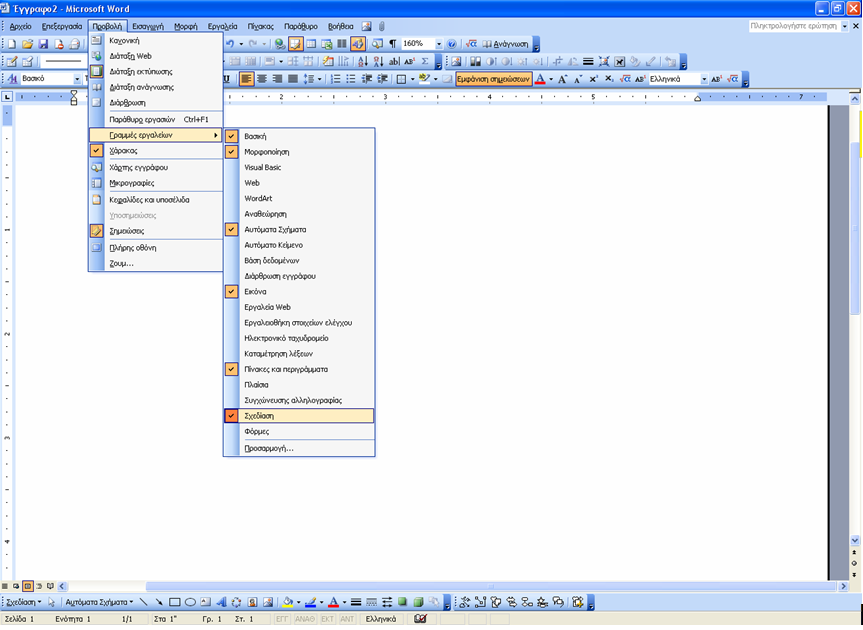863x630 pixels.
Task: Open the Εργαλεία menu
Action: (222, 26)
